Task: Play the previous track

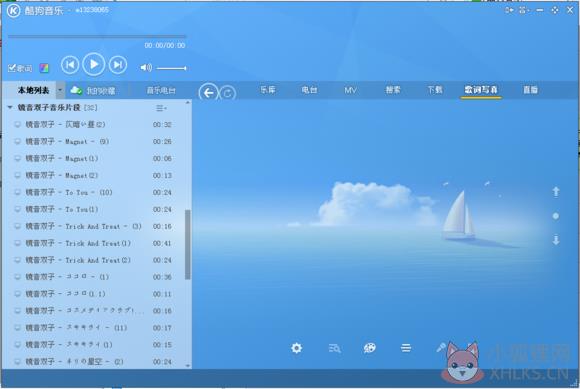Action: click(70, 65)
